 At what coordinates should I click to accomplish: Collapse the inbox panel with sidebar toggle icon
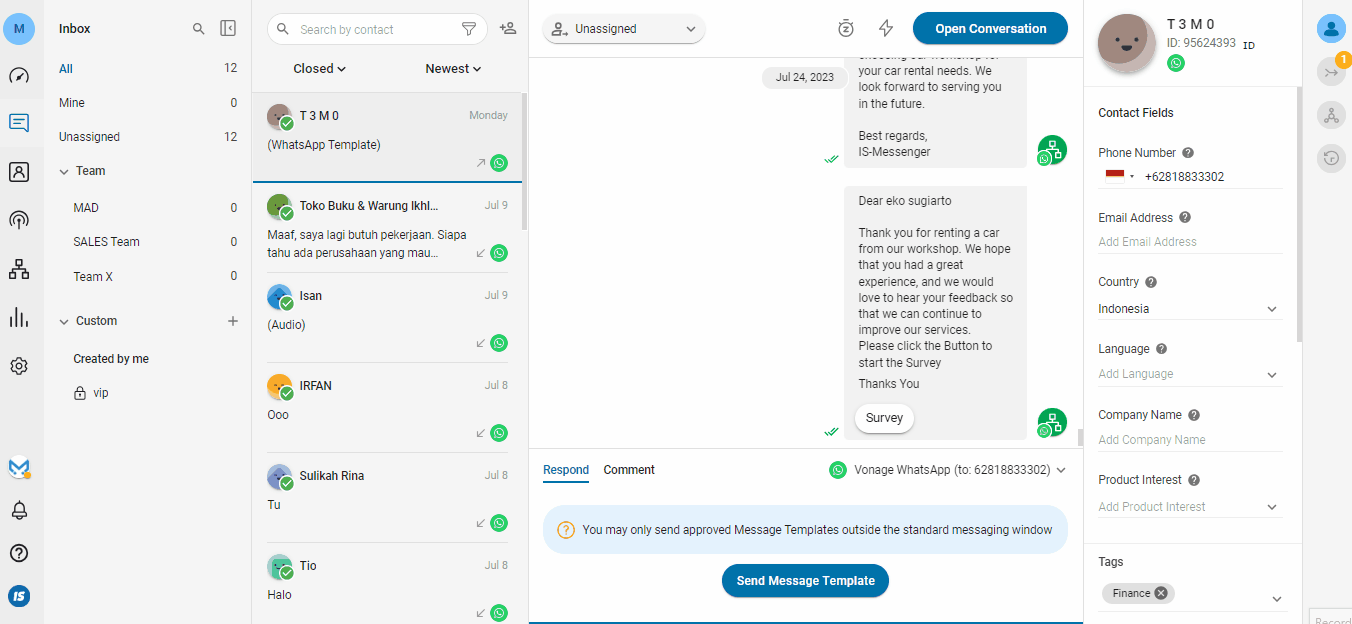(228, 29)
